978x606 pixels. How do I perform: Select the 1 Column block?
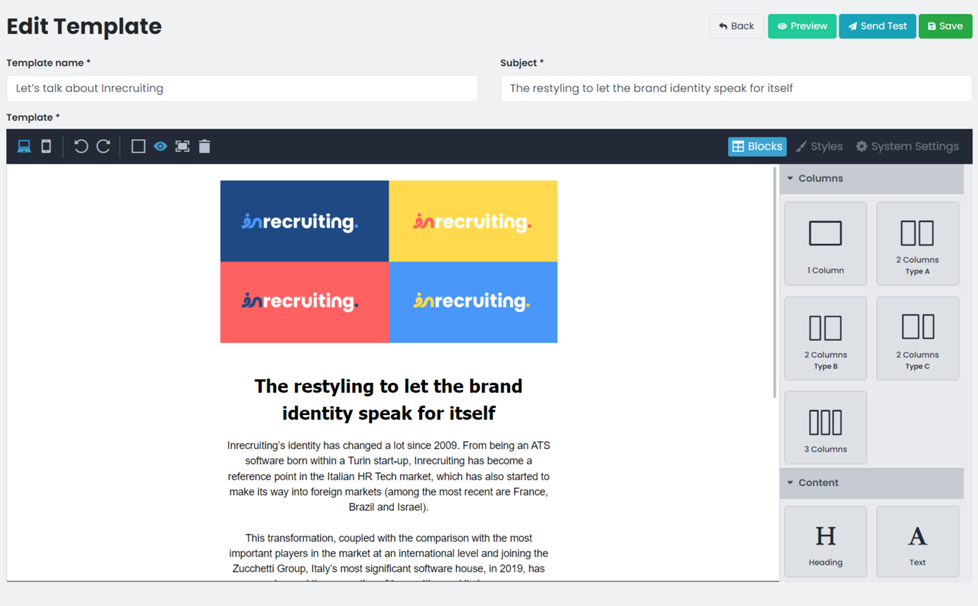825,244
